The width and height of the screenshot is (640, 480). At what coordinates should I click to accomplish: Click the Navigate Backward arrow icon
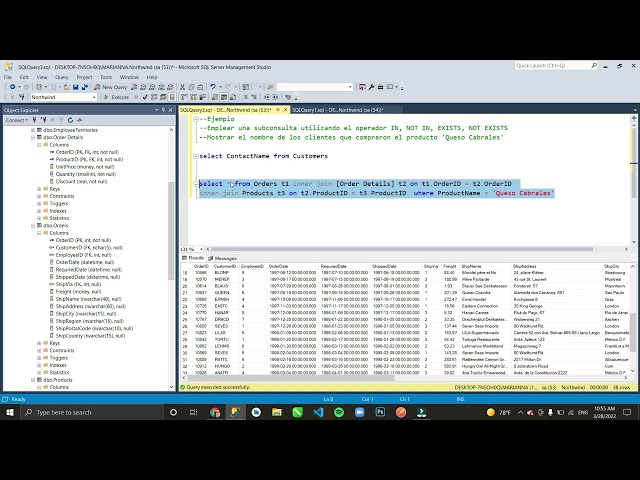click(13, 87)
